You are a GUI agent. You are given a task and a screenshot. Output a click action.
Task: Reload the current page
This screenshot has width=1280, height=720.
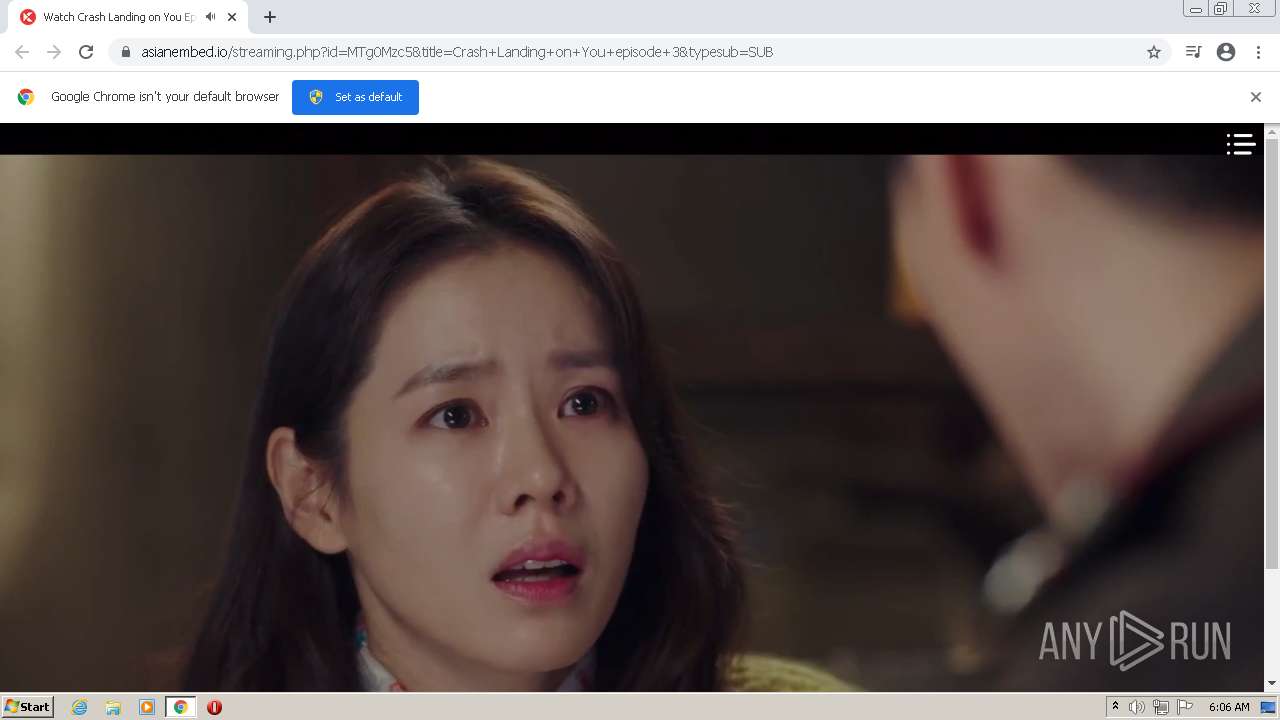pyautogui.click(x=86, y=52)
